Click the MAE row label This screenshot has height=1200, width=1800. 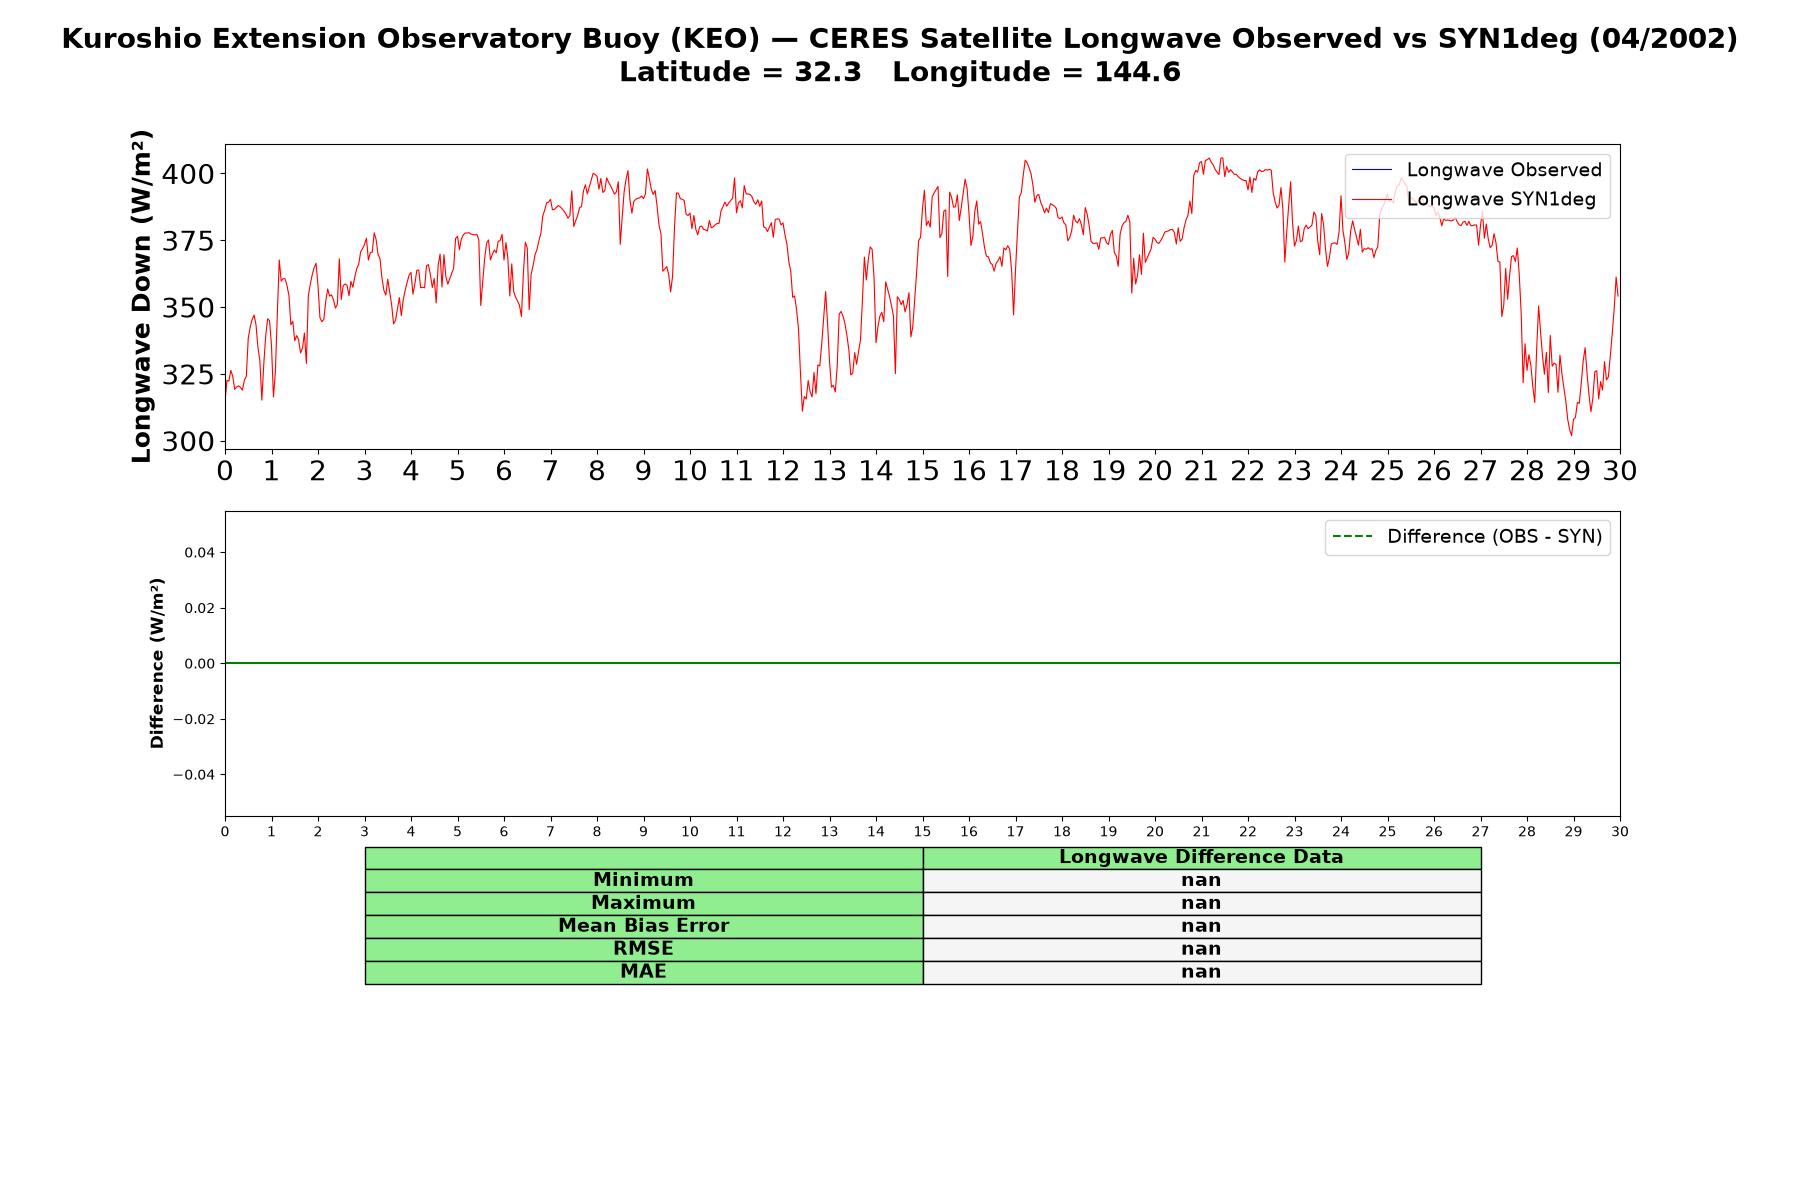click(x=644, y=972)
